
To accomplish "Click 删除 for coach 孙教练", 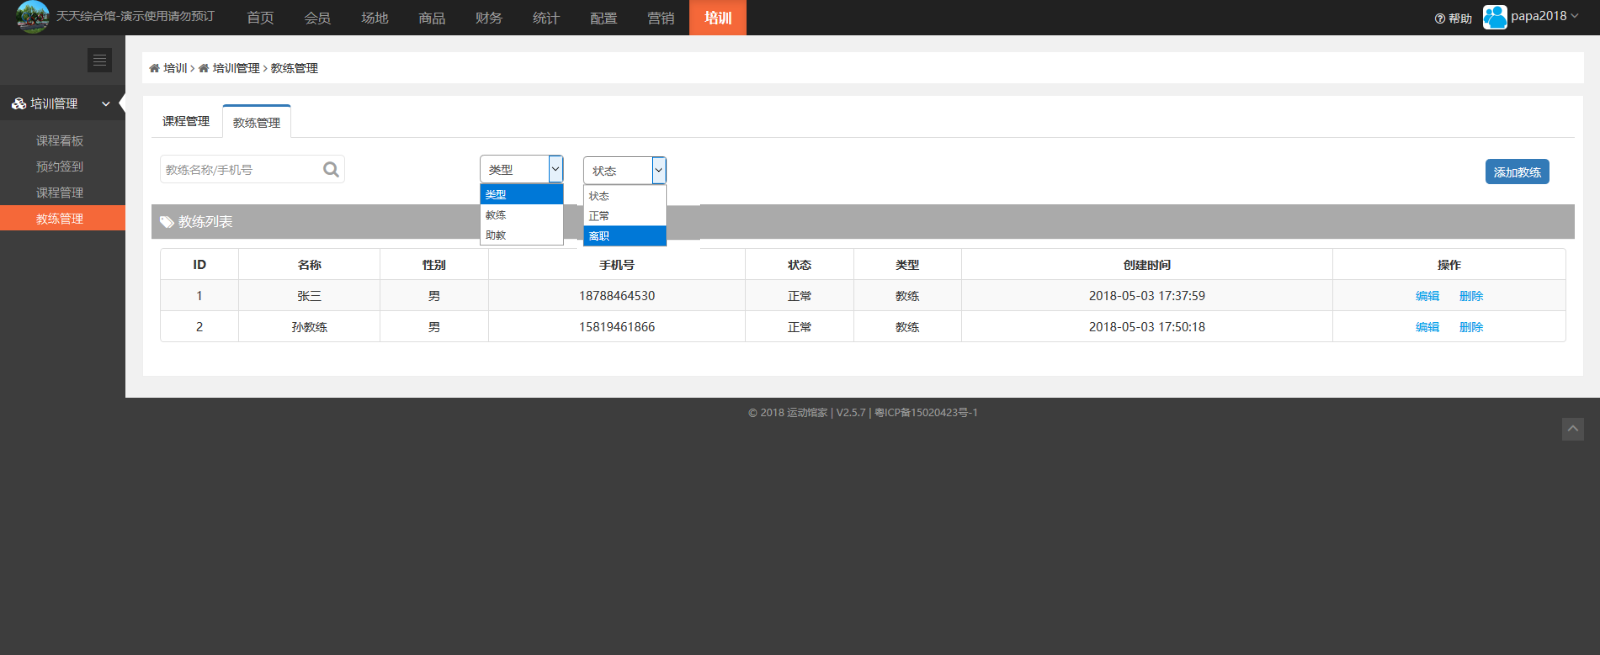I will point(1471,327).
